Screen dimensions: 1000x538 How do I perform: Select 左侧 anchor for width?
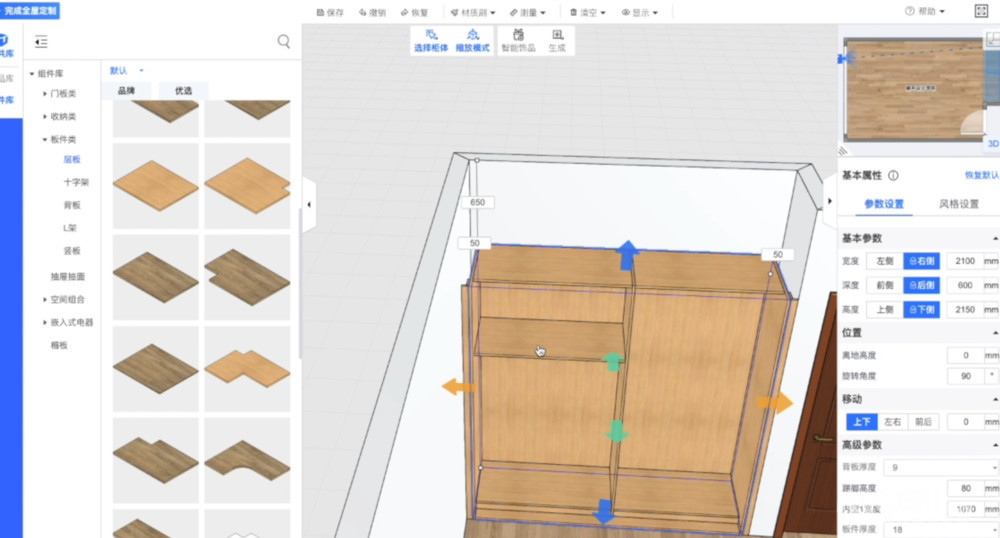pyautogui.click(x=884, y=261)
